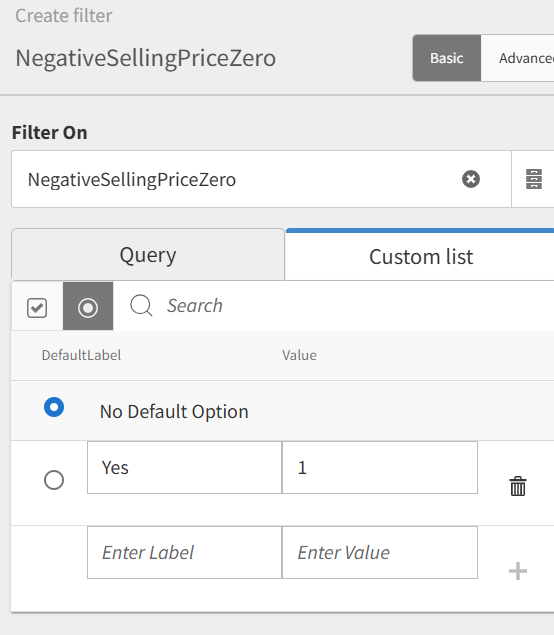Select No Default Option radio button
Image resolution: width=554 pixels, height=635 pixels.
pos(54,407)
